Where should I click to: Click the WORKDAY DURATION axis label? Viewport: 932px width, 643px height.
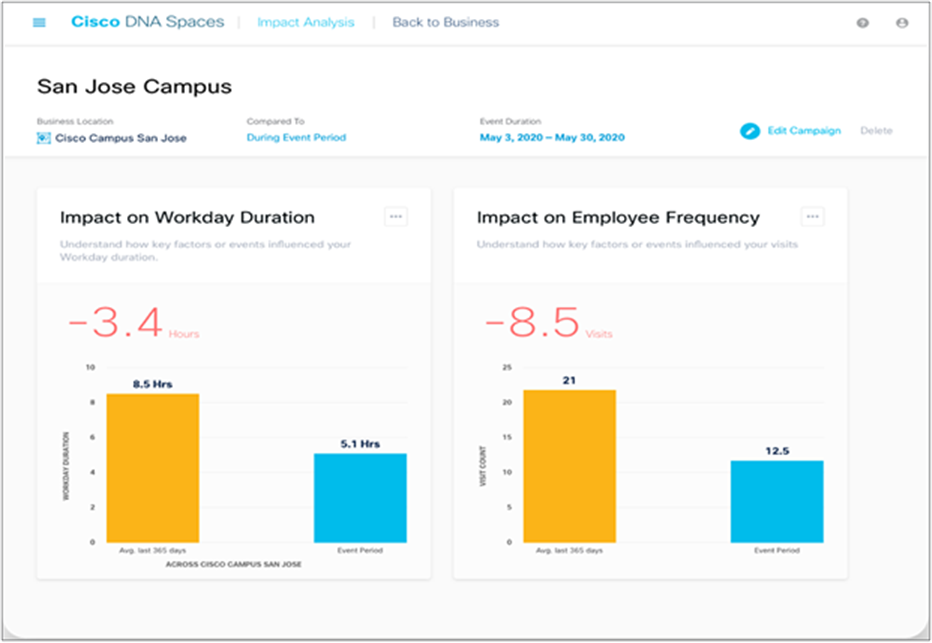click(66, 466)
